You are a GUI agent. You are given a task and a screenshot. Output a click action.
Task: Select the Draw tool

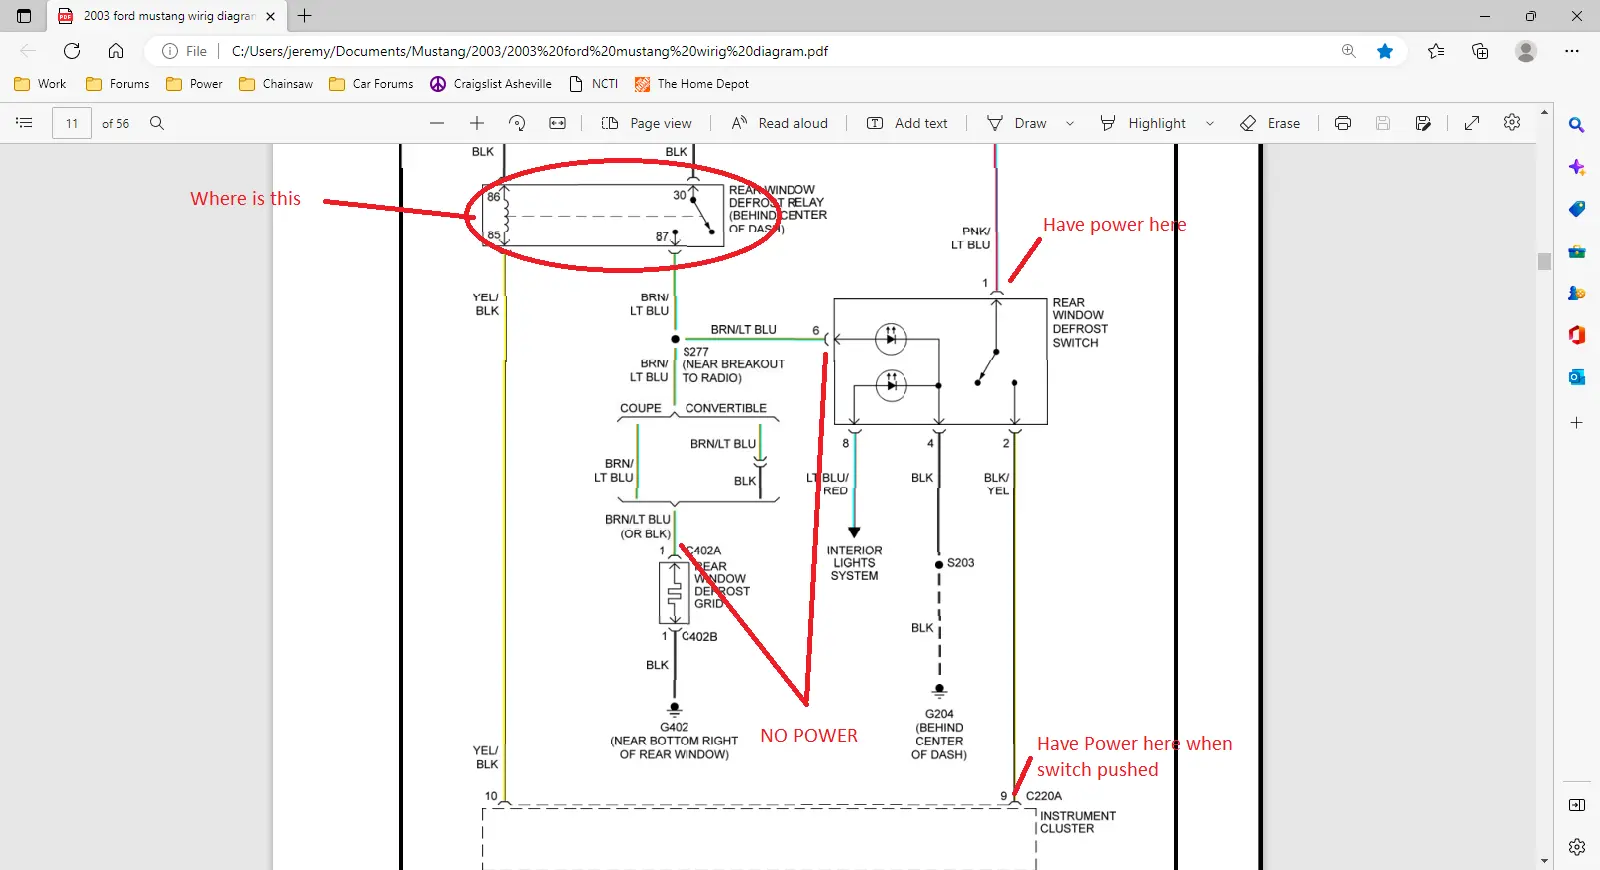pyautogui.click(x=1017, y=123)
